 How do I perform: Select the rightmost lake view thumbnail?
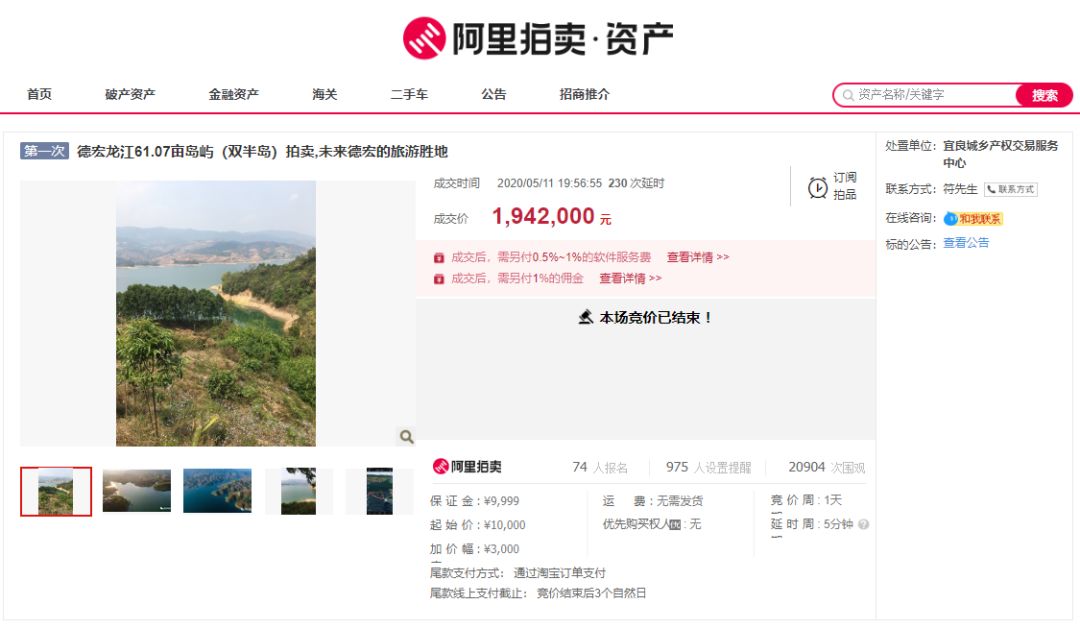click(x=380, y=490)
